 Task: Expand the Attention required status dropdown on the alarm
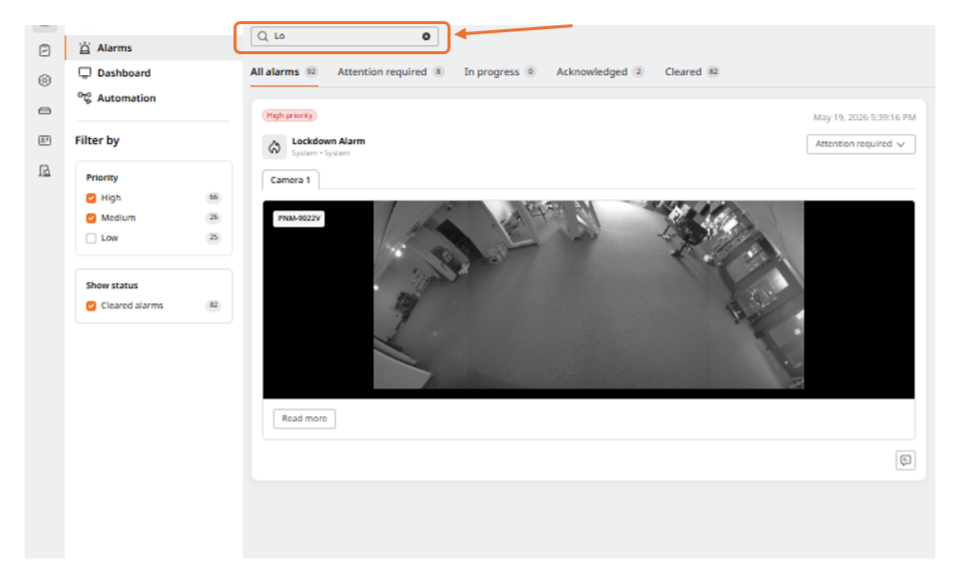(x=861, y=144)
